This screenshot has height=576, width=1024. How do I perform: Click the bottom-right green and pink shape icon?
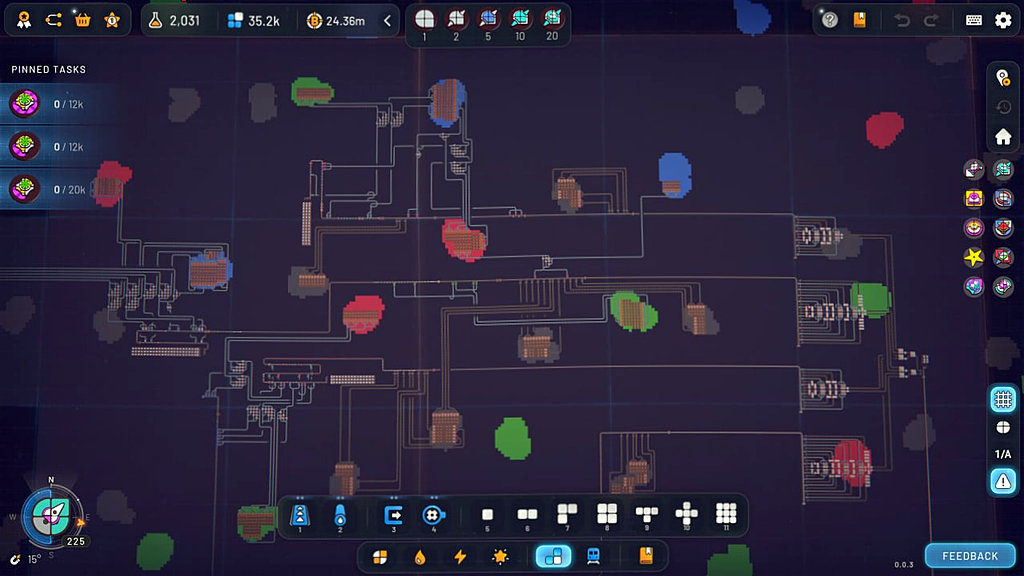tap(1003, 286)
